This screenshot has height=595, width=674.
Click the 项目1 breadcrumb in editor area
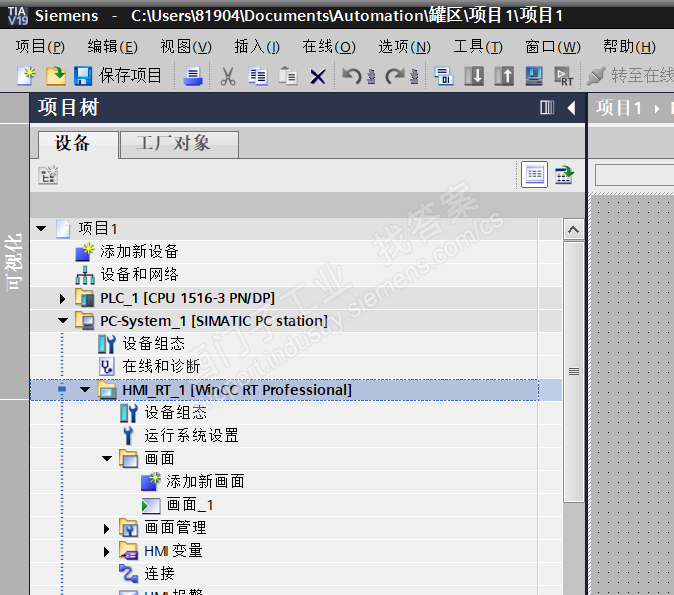[x=618, y=108]
